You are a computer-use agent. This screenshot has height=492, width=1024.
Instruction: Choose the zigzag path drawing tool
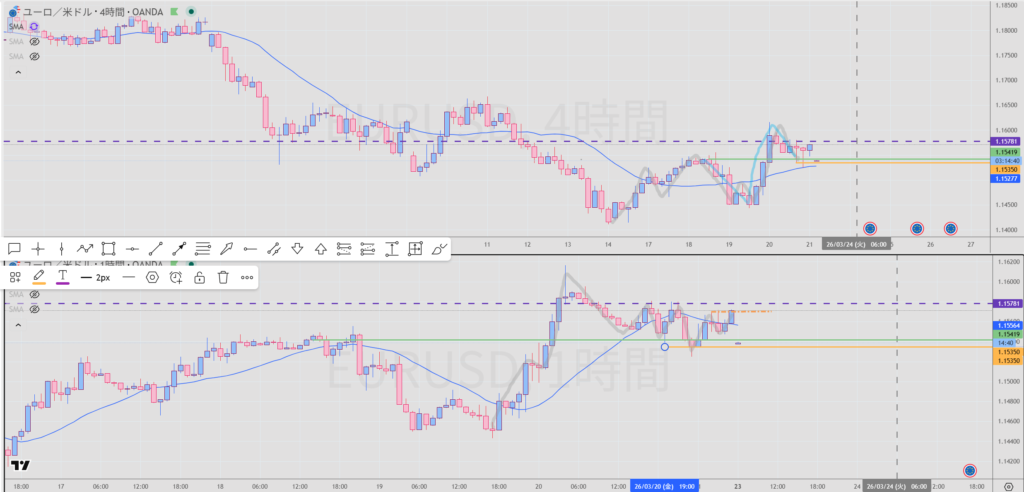85,247
